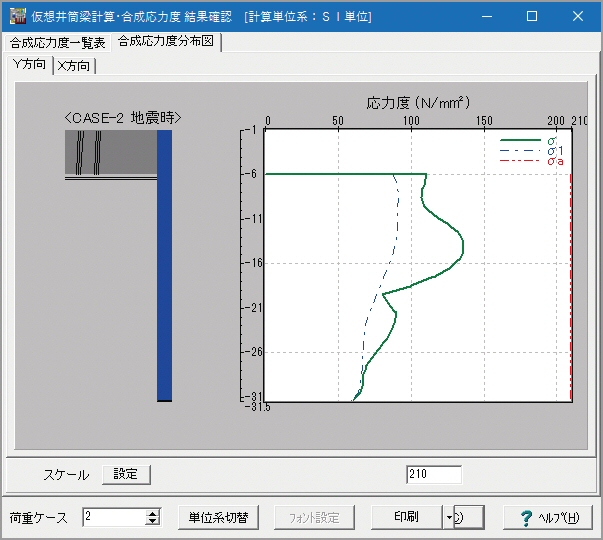Click the 荷重ケース number field
The image size is (603, 540).
click(114, 517)
